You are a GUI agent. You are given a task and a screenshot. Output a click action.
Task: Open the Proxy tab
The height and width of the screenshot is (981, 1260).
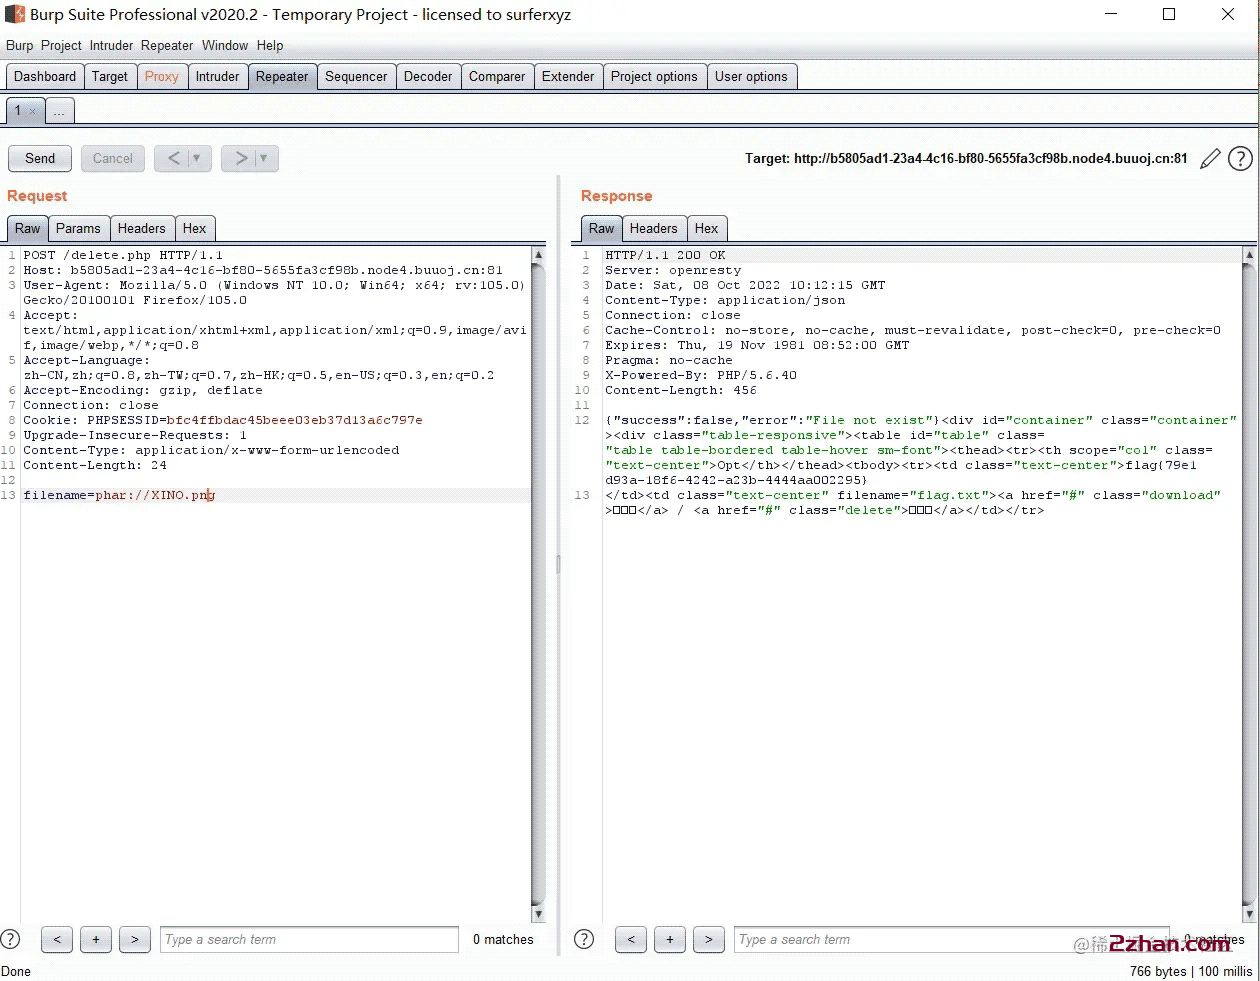[161, 76]
